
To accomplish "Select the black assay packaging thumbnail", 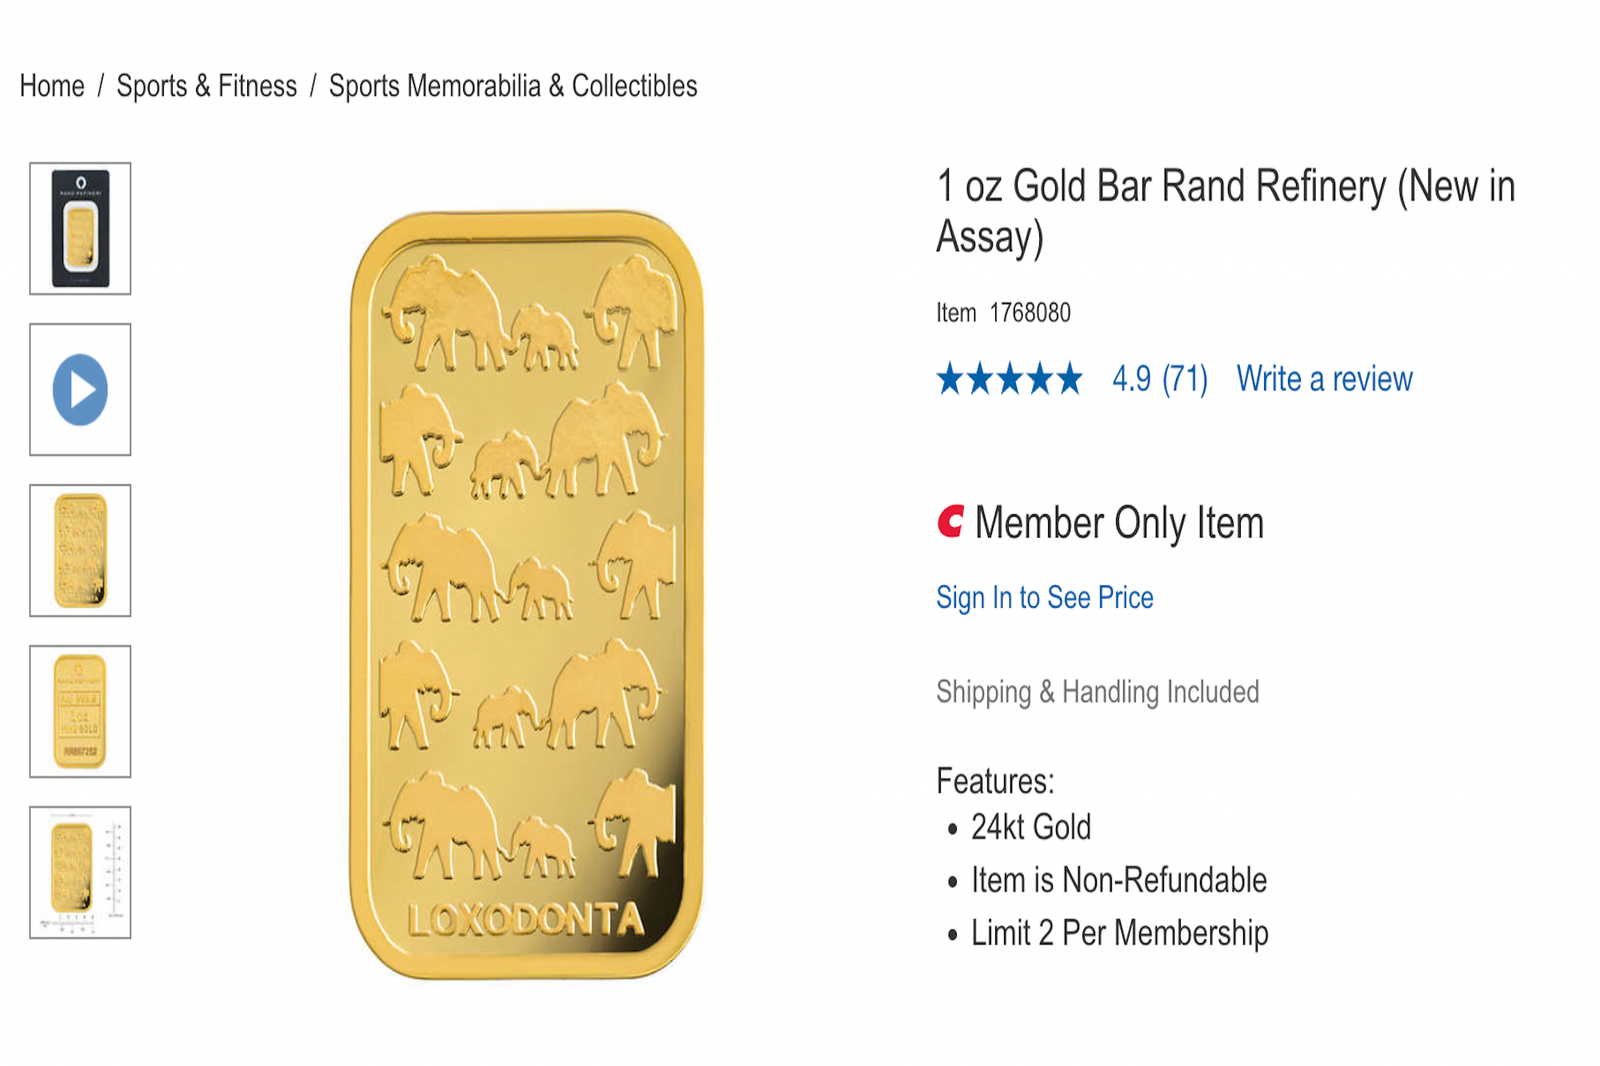I will click(80, 229).
